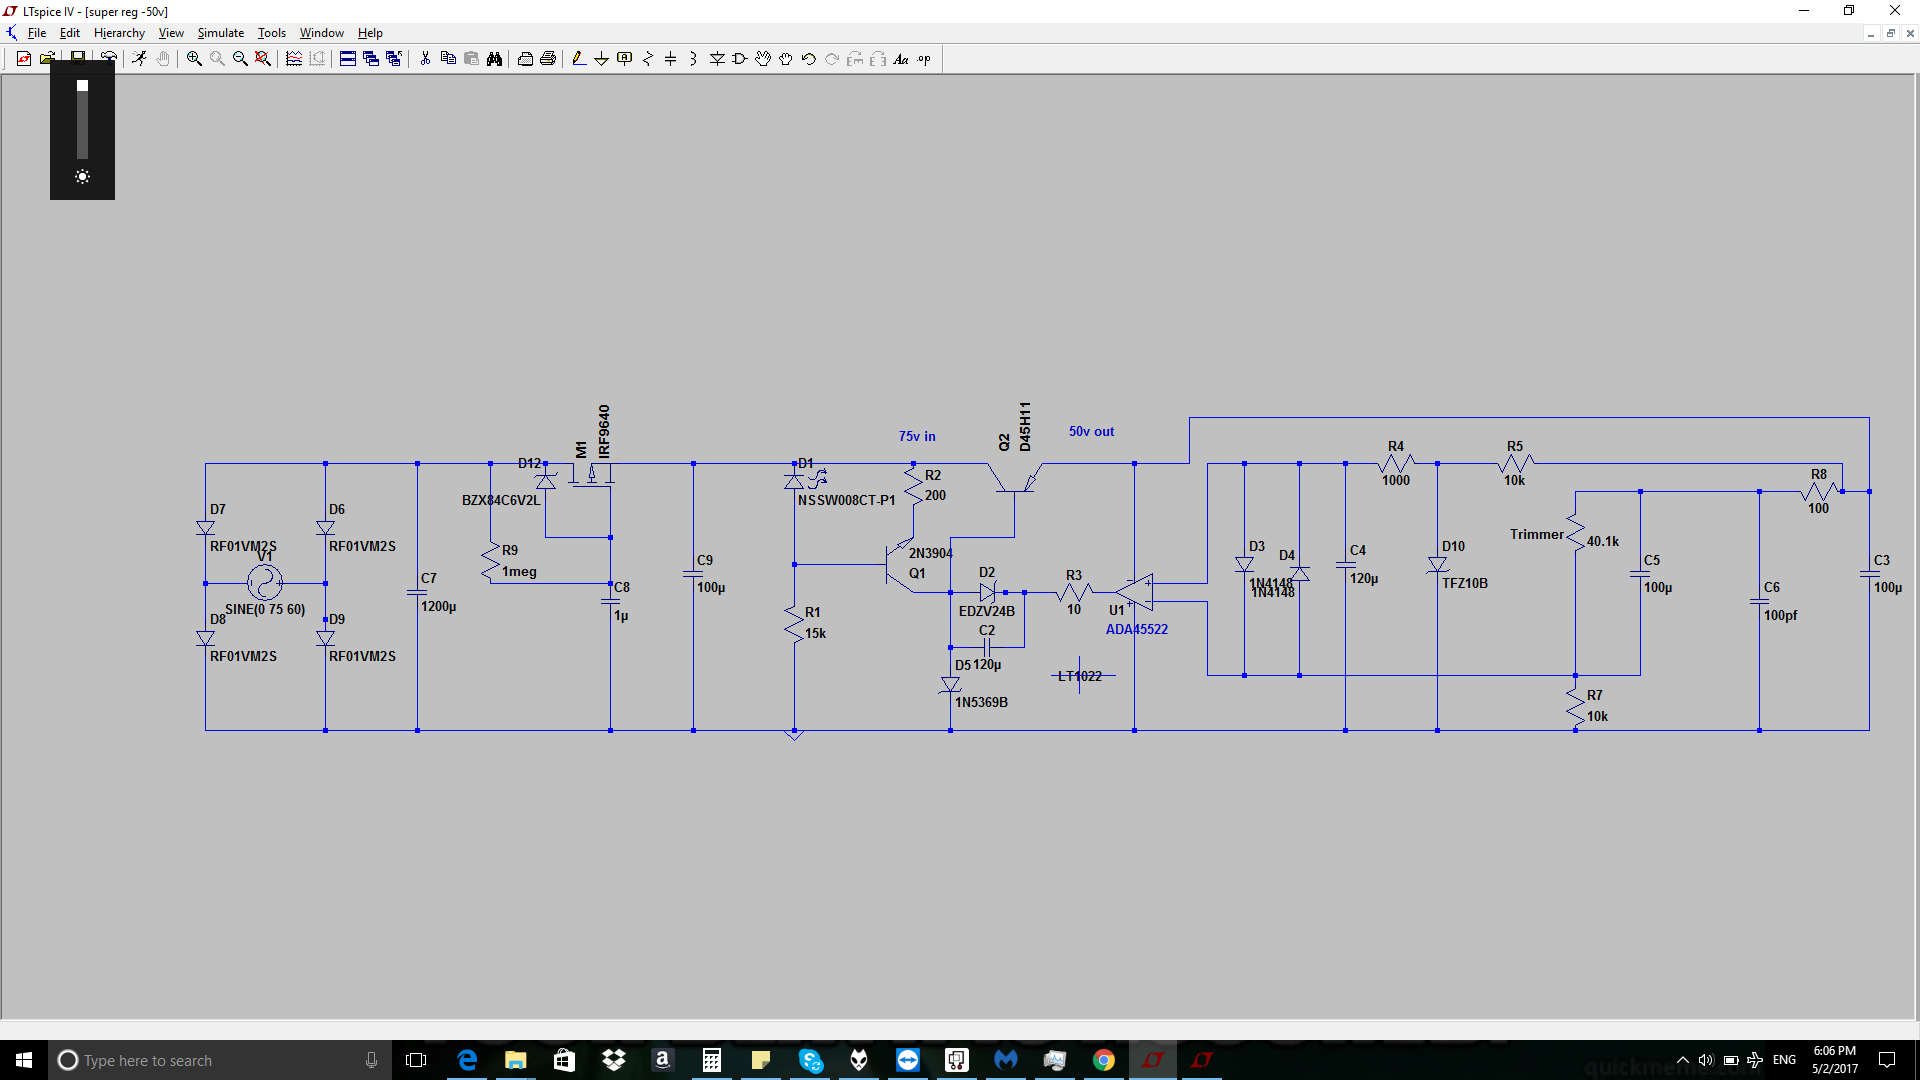Click the 'IRF9640' MOSFET label
The image size is (1920, 1080).
(x=604, y=431)
